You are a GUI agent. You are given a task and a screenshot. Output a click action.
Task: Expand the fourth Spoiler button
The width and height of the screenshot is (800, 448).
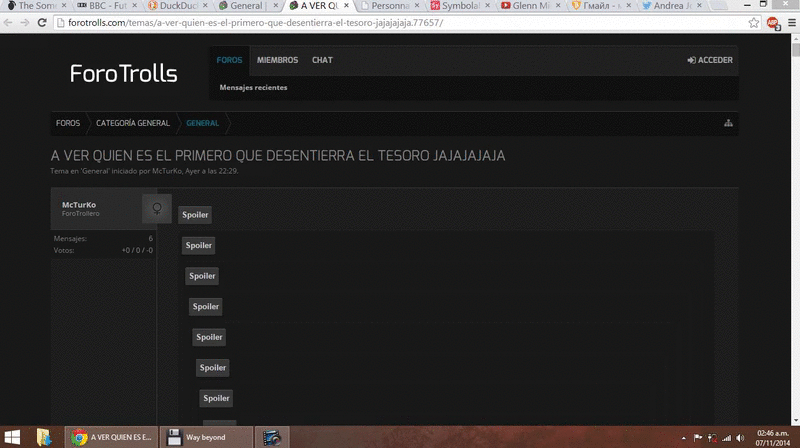click(206, 307)
